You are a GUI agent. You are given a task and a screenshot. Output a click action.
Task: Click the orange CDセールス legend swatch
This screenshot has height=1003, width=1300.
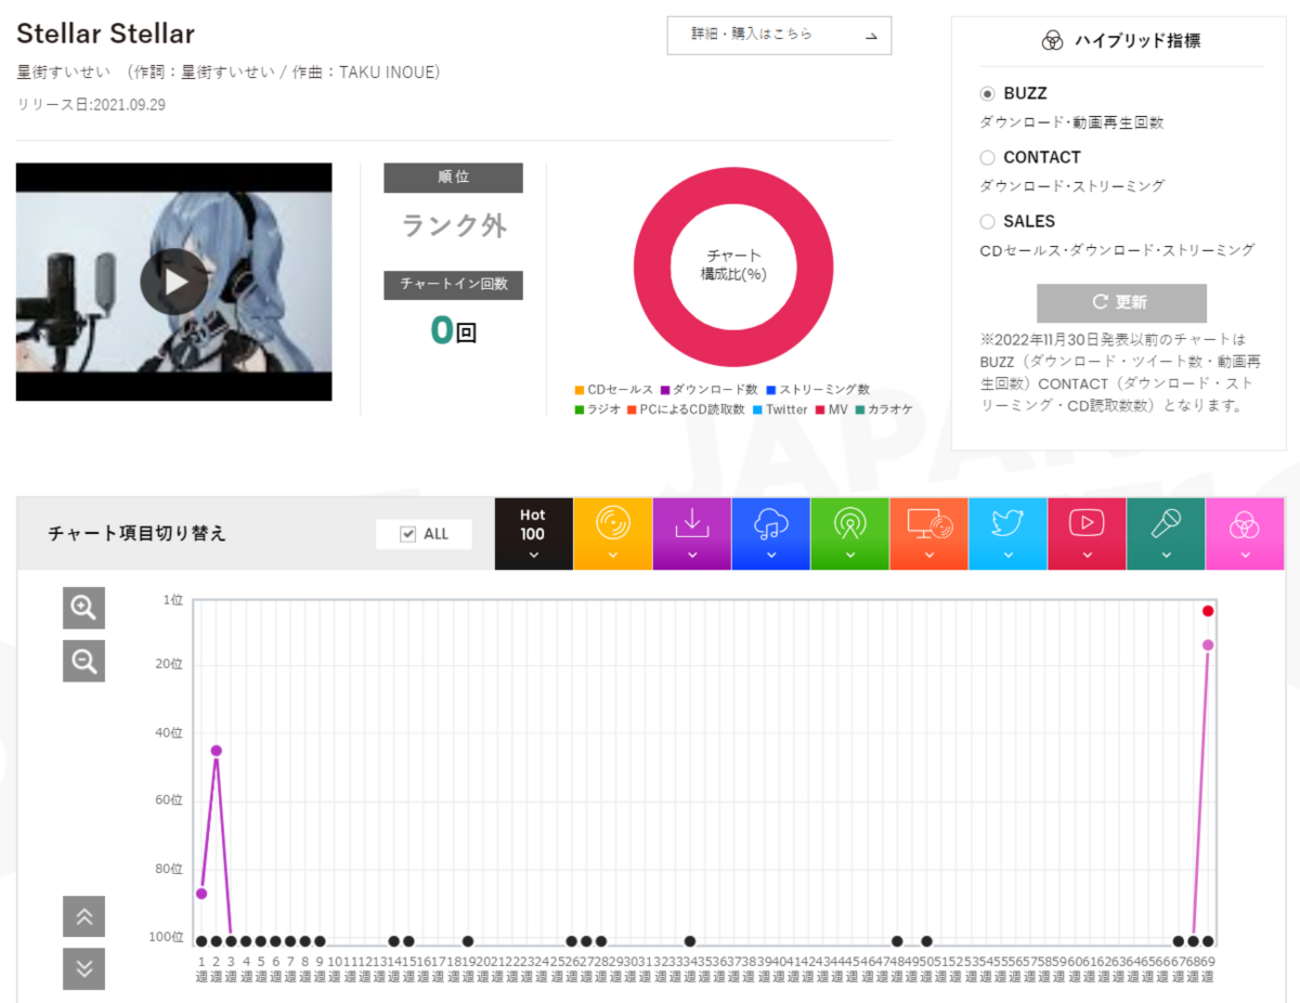[x=579, y=390]
